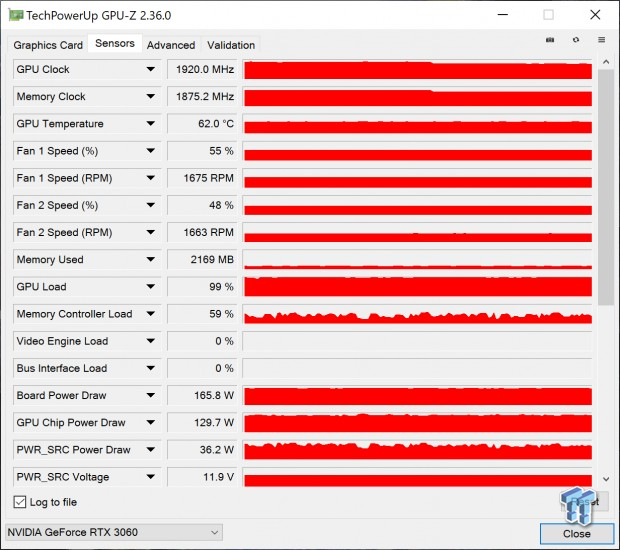Minimize the GPU-Z window

503,15
